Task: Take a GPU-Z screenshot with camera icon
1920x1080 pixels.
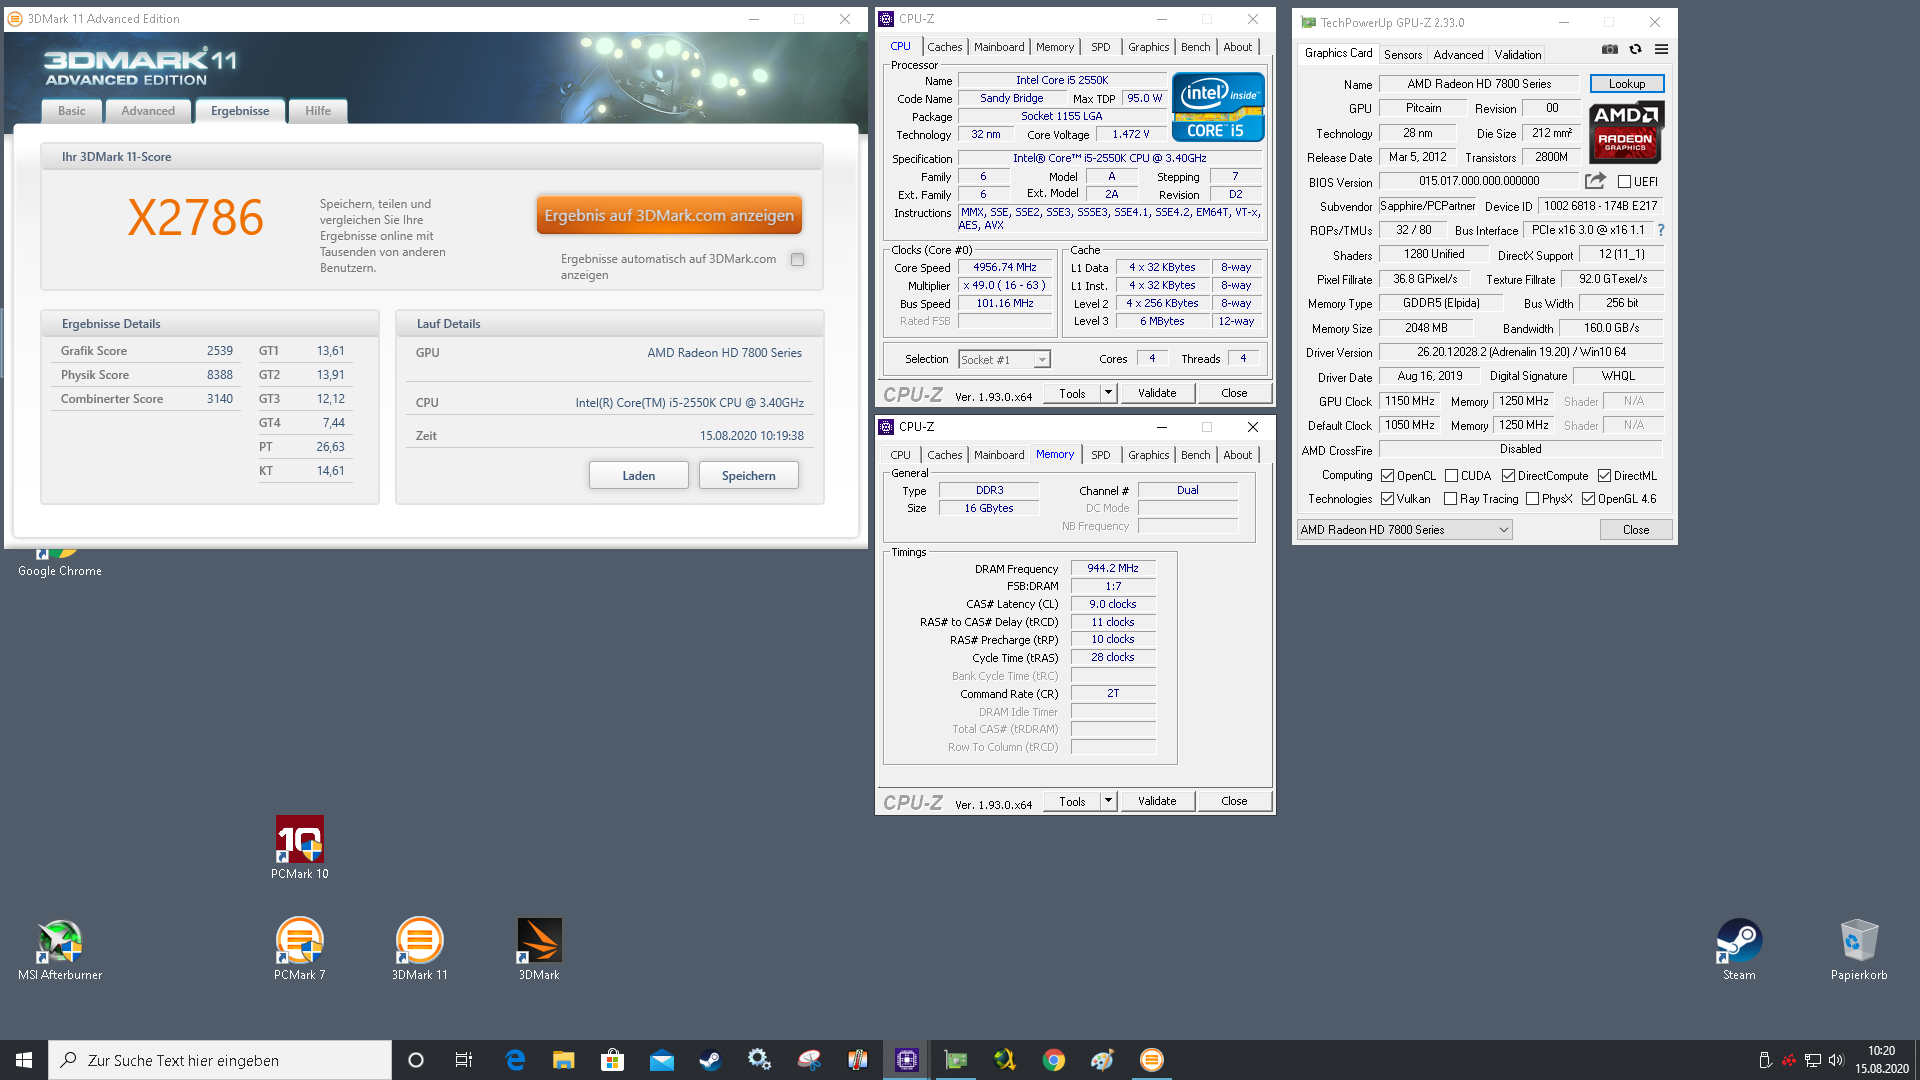Action: tap(1609, 49)
